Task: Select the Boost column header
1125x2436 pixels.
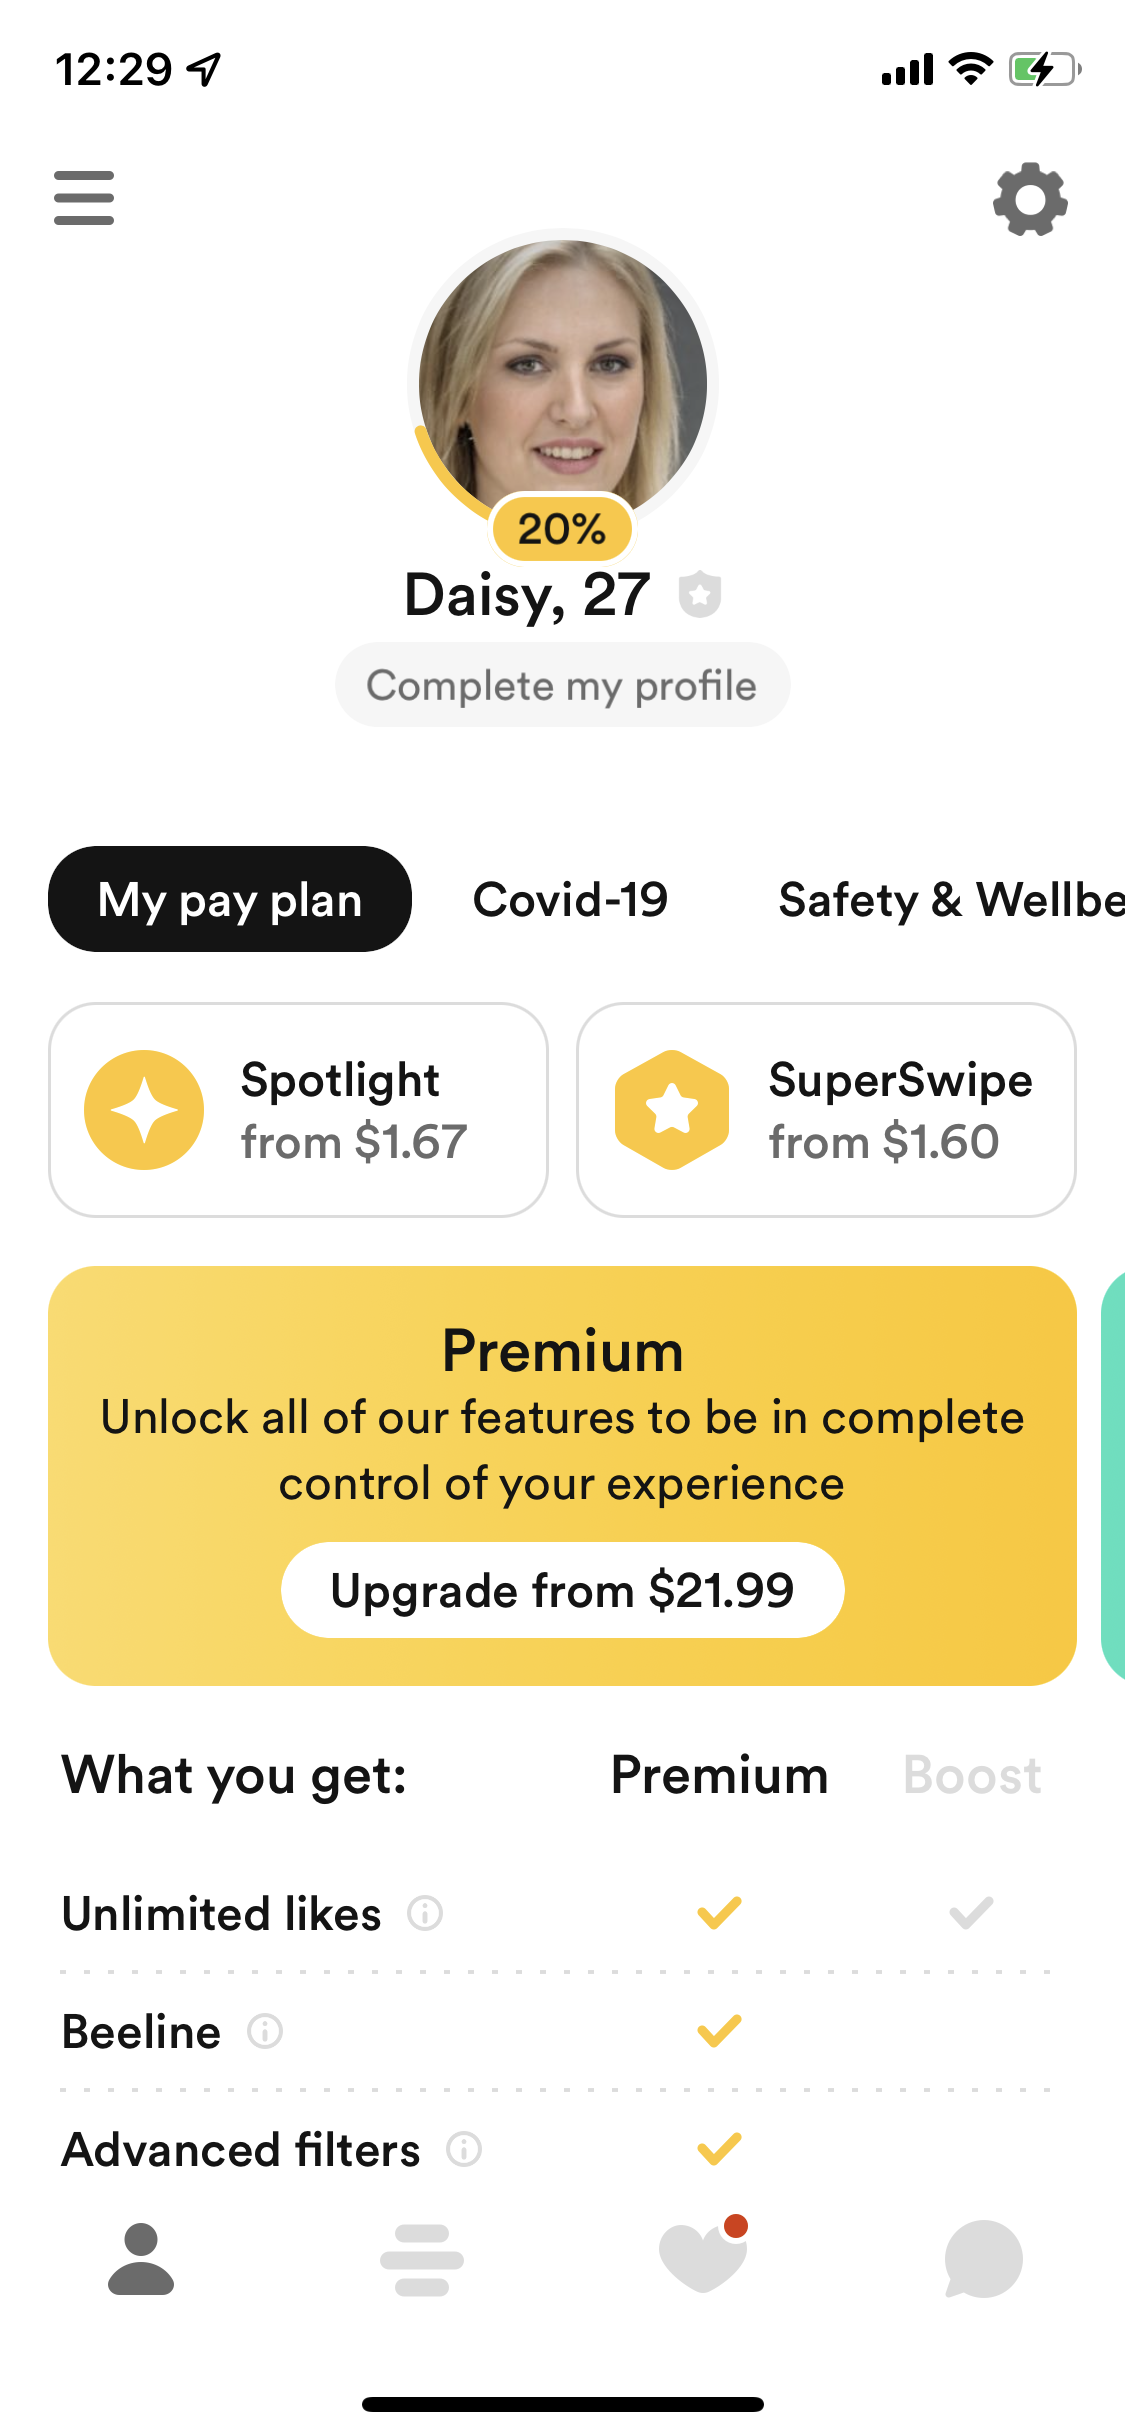Action: (x=972, y=1776)
